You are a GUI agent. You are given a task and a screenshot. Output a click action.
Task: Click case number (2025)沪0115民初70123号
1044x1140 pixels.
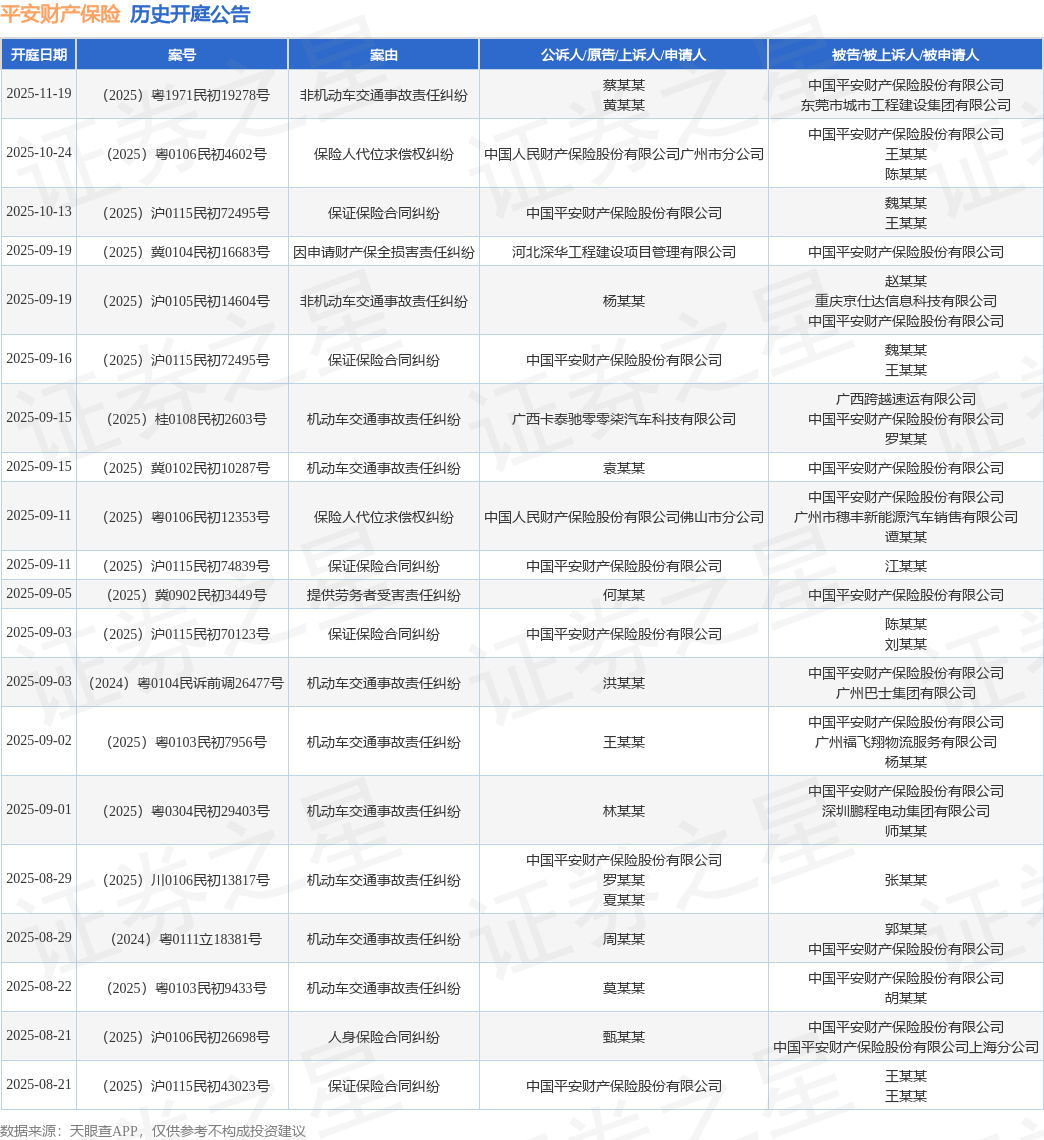[185, 635]
